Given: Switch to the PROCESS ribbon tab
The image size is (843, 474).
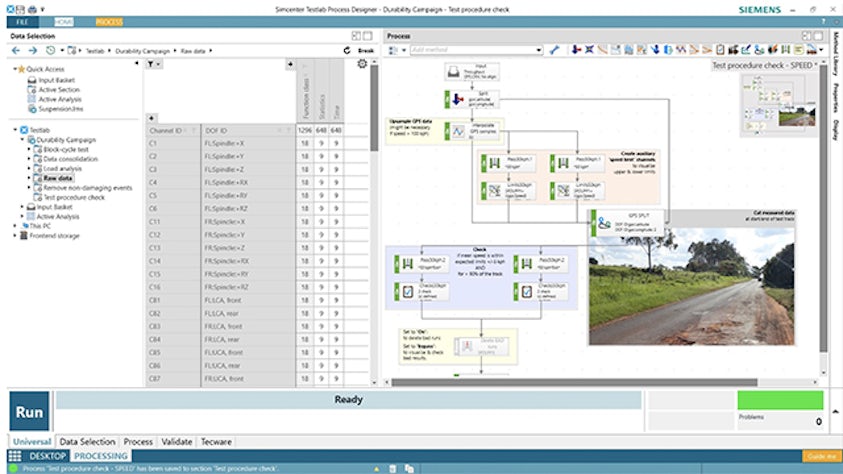Looking at the screenshot, I should 109,21.
